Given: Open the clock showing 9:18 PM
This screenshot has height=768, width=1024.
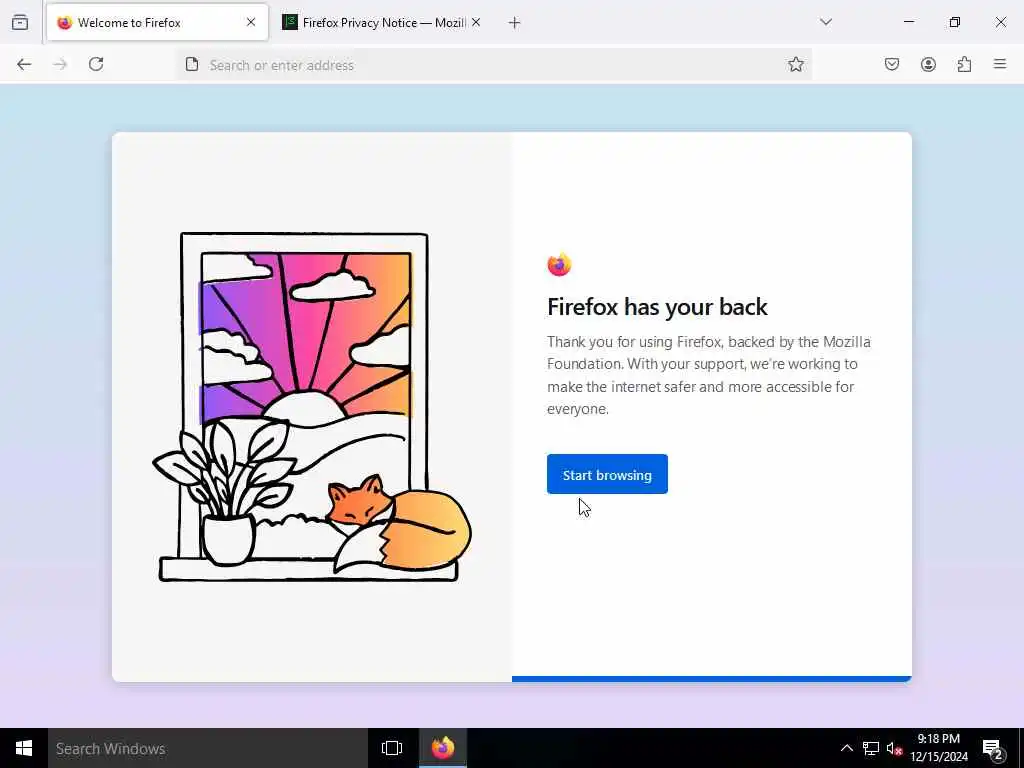Looking at the screenshot, I should [x=939, y=748].
